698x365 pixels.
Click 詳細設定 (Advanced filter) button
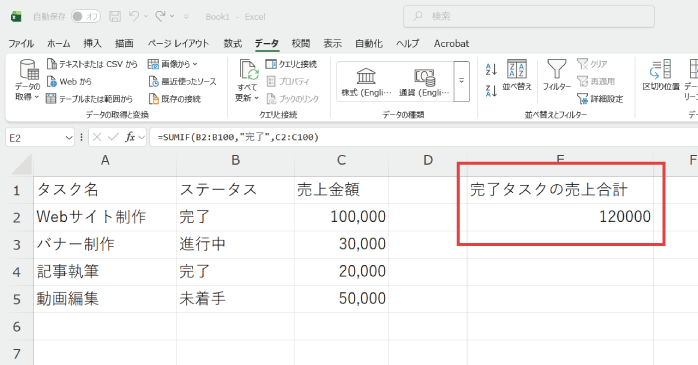coord(600,98)
